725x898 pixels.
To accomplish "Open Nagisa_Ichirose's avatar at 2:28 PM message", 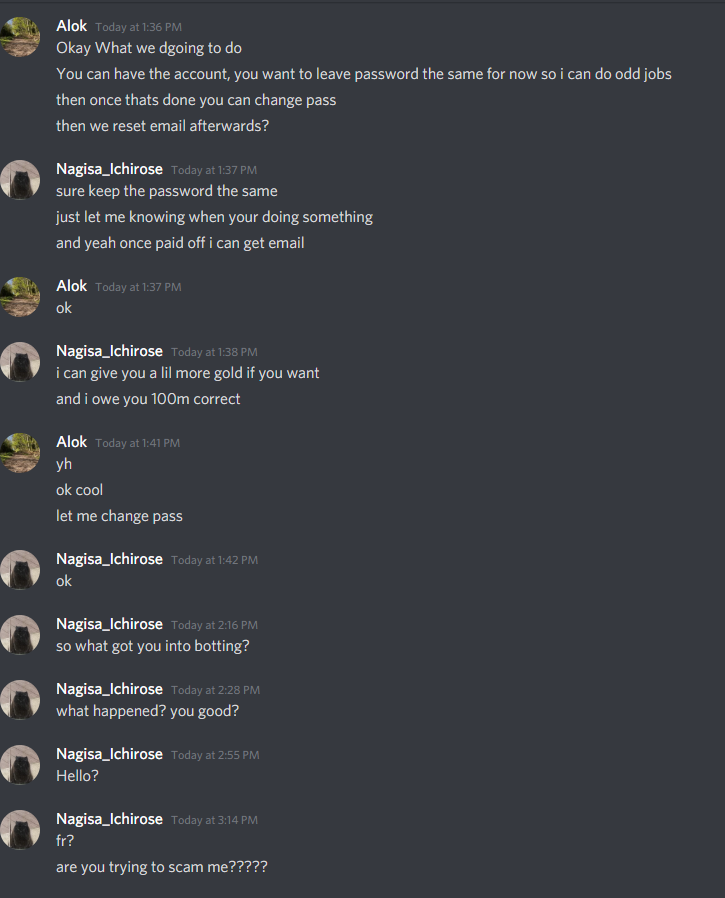I will 21,700.
